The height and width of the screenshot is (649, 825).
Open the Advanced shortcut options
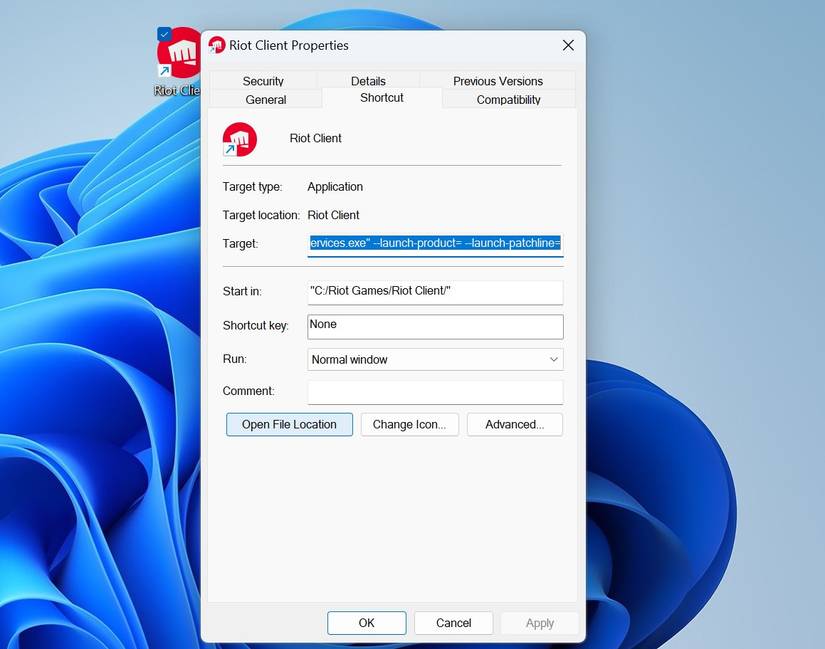point(515,425)
